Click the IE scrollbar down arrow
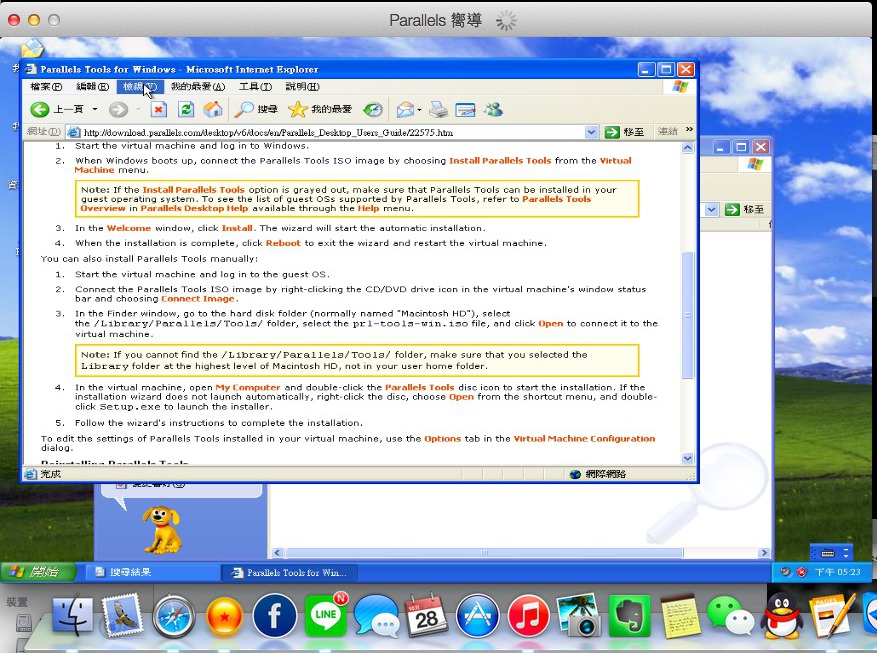 click(688, 458)
